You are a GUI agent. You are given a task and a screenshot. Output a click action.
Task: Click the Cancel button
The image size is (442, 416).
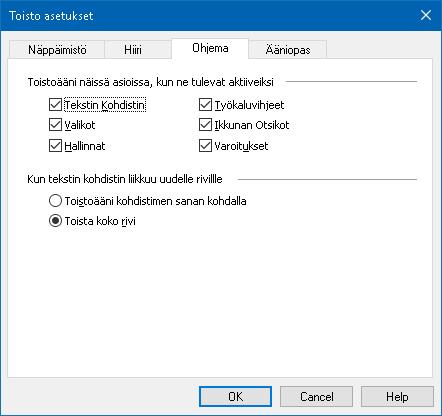click(316, 396)
